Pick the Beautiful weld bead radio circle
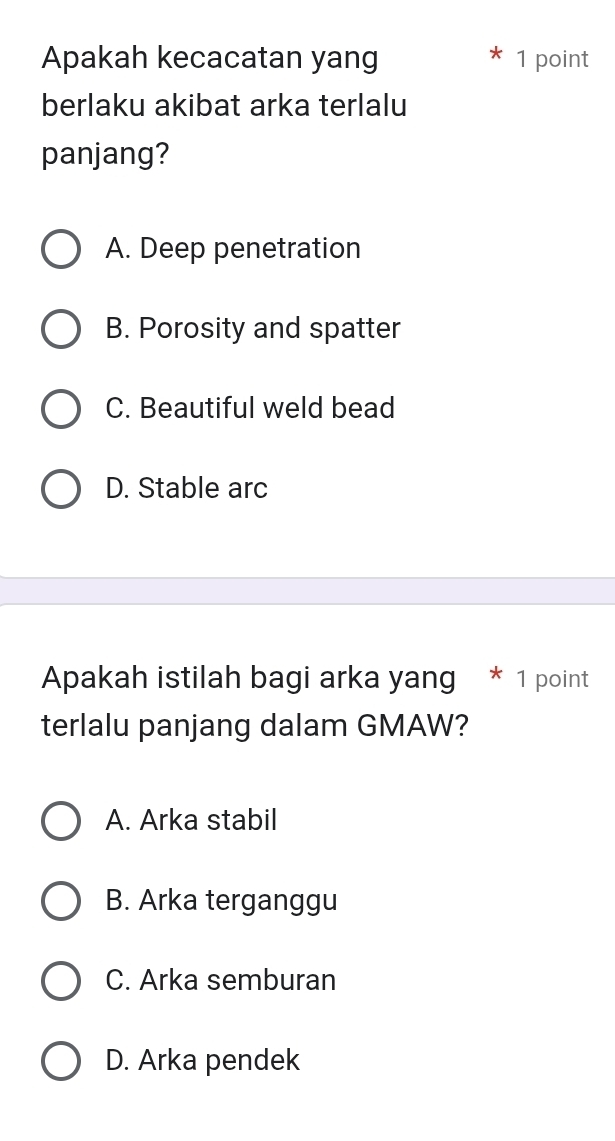 click(61, 409)
